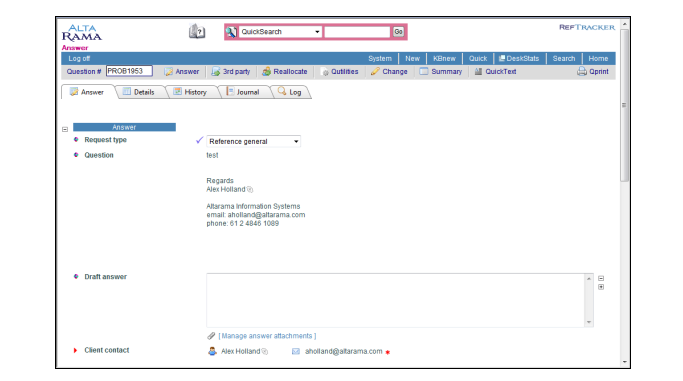Viewport: 683px width, 381px height.
Task: Open QuickText from the toolbar
Action: [495, 71]
